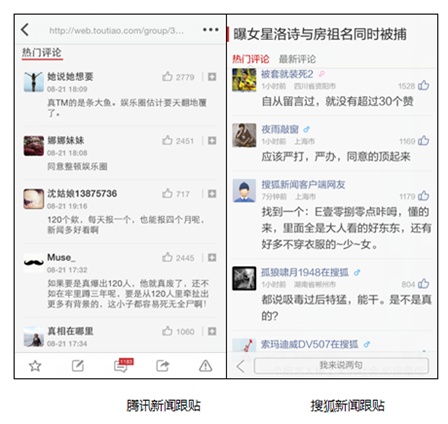Tap the star favorite icon in the bottom bar
Image resolution: width=448 pixels, height=424 pixels.
click(x=35, y=366)
